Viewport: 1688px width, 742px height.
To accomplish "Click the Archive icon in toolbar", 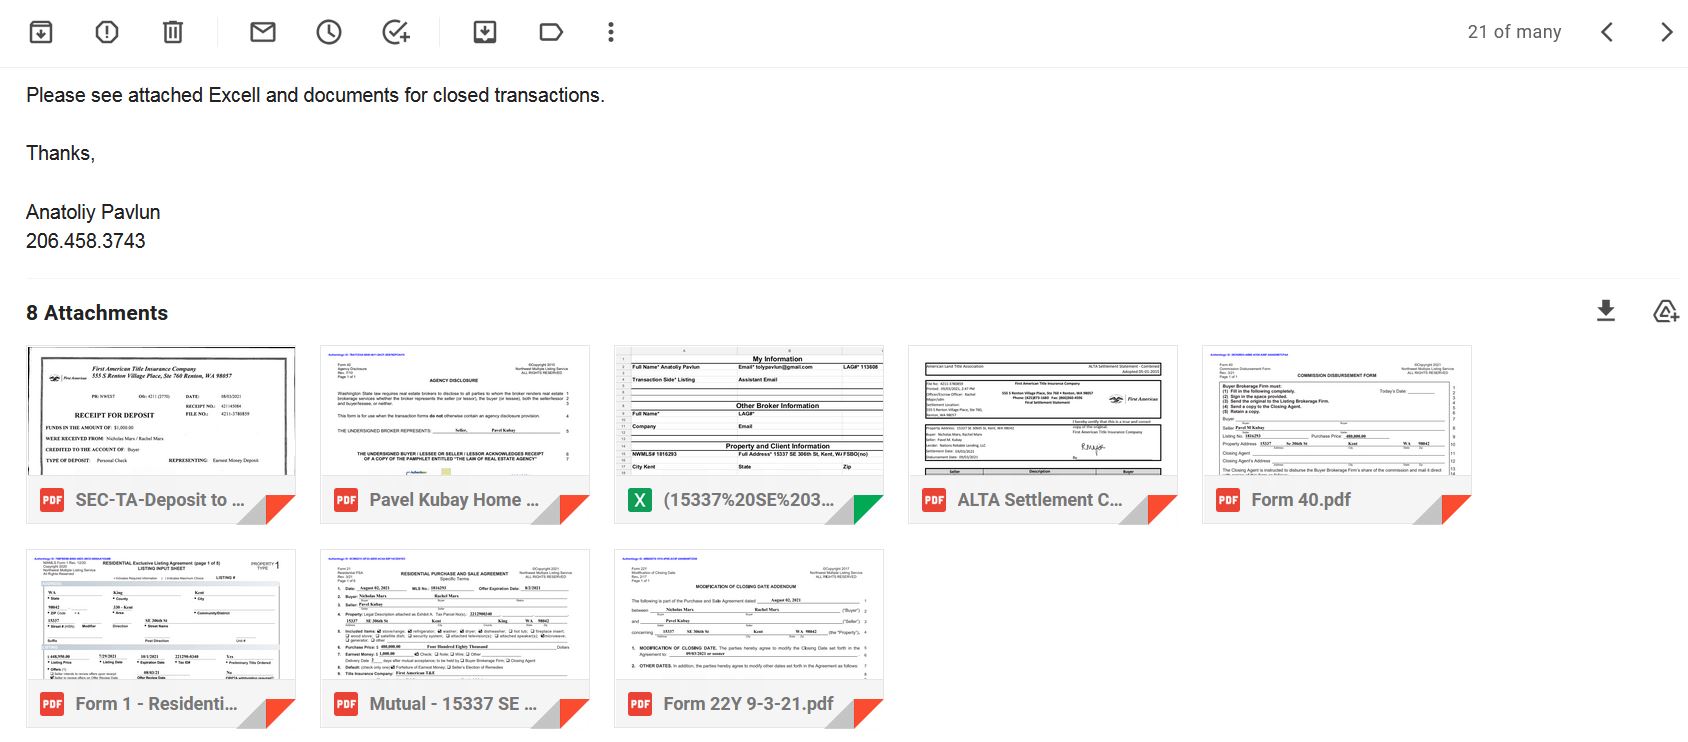I will [x=41, y=32].
